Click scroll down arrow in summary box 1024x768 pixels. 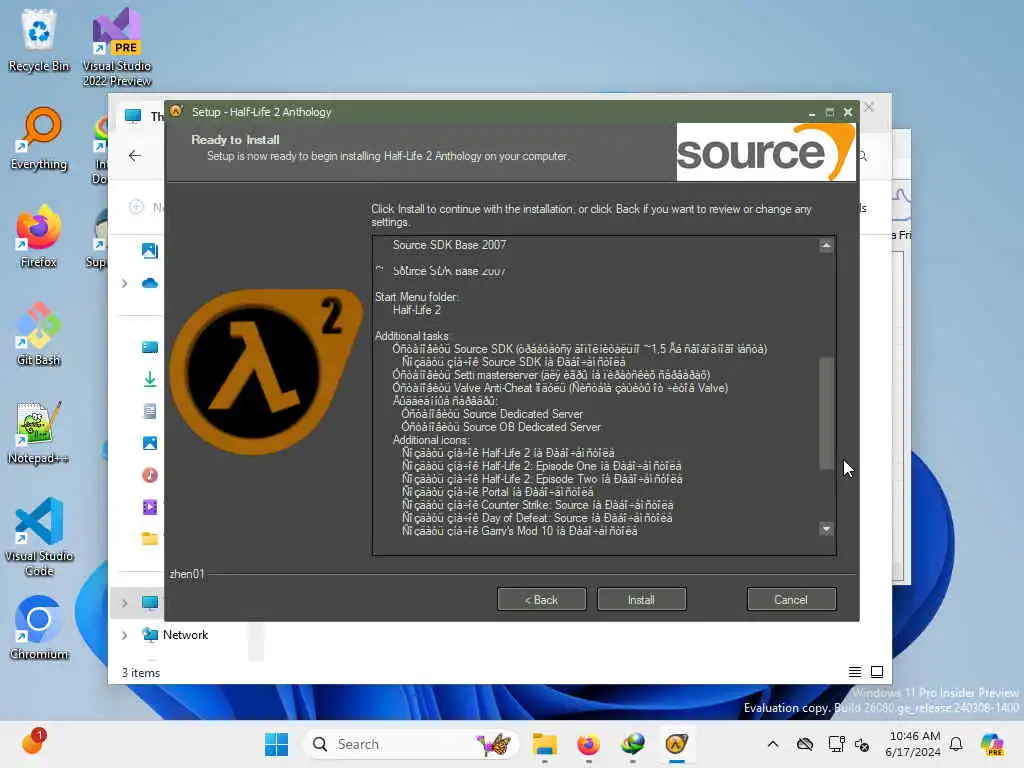tap(826, 529)
